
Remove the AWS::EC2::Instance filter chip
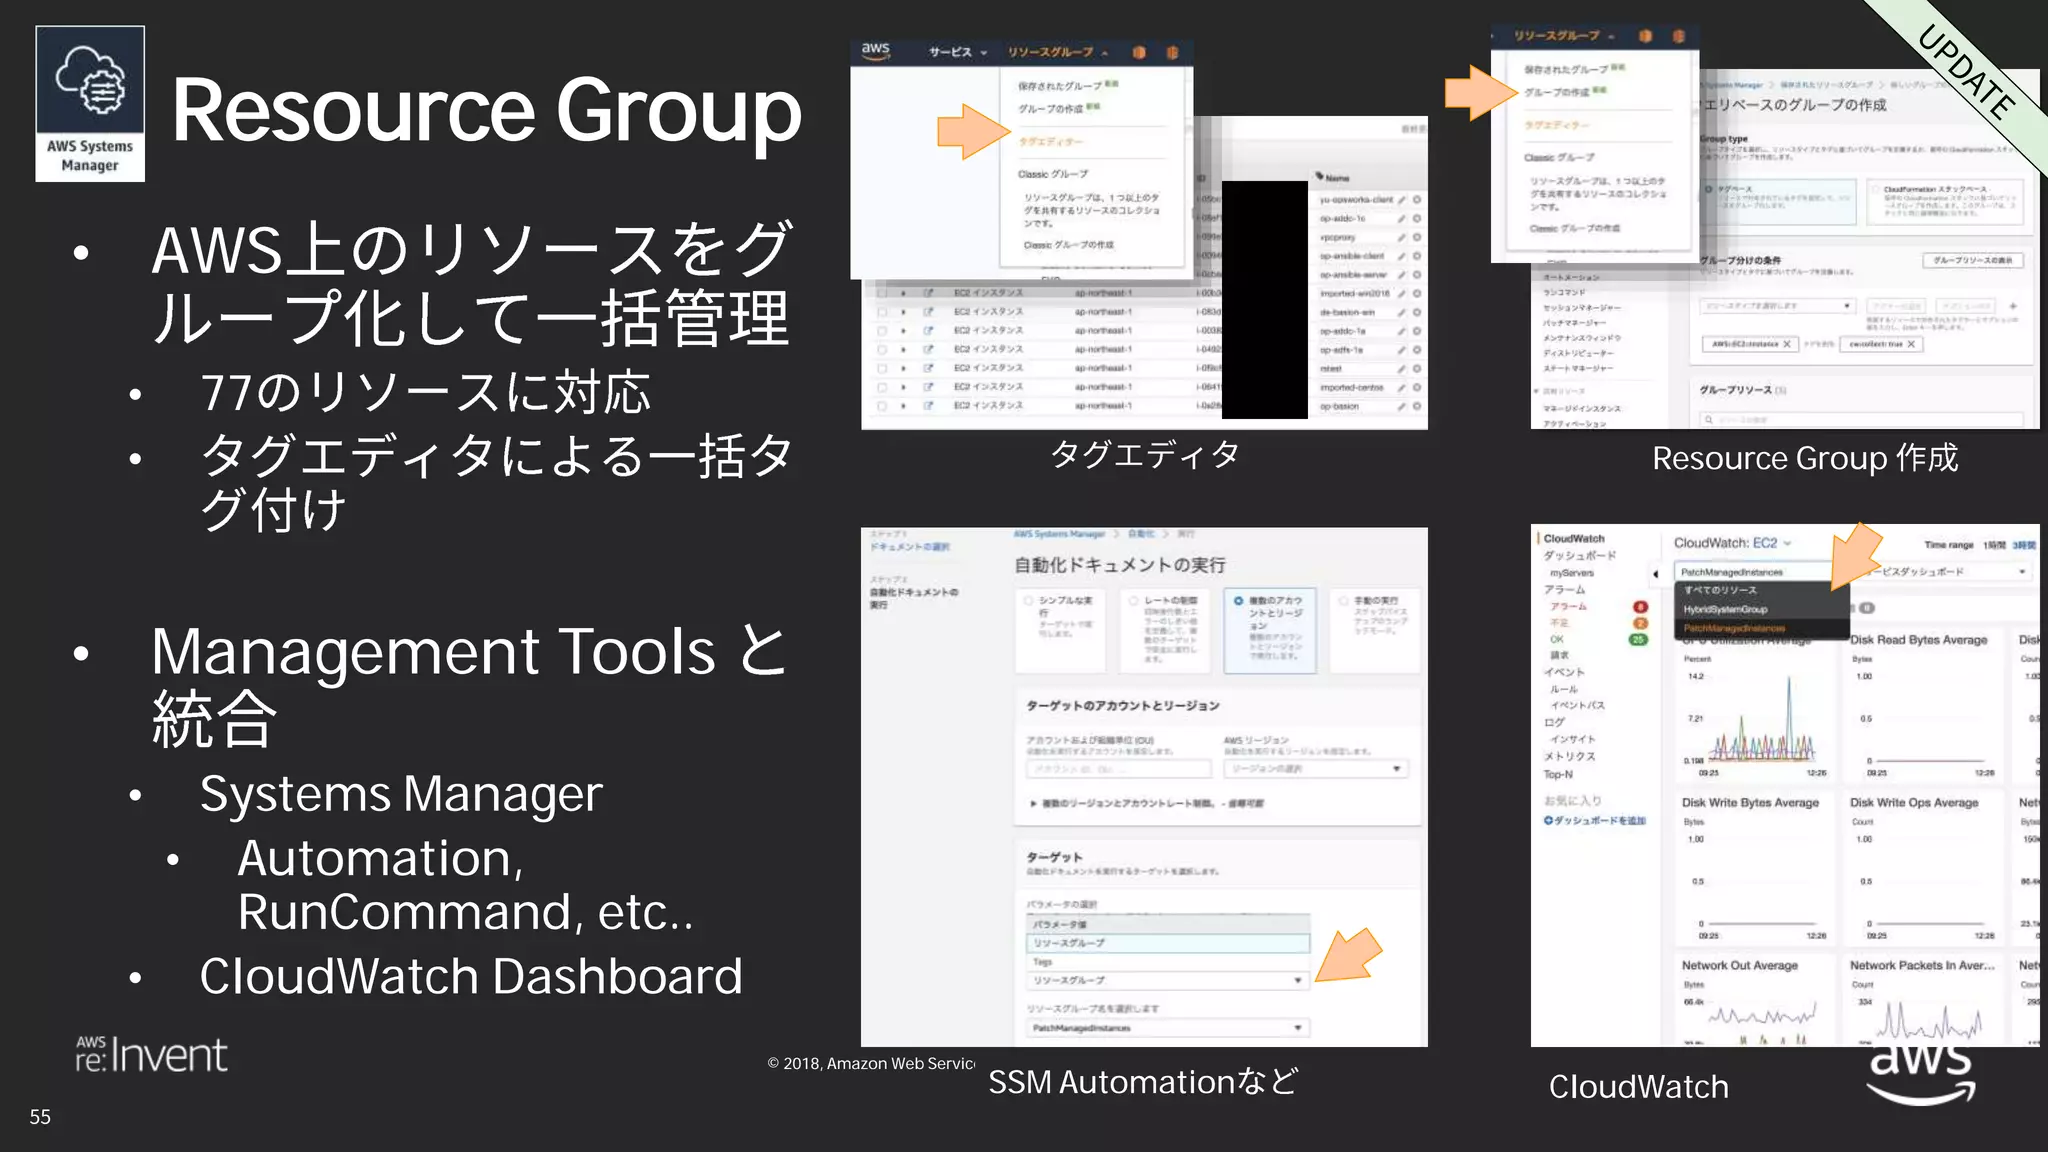1787,344
